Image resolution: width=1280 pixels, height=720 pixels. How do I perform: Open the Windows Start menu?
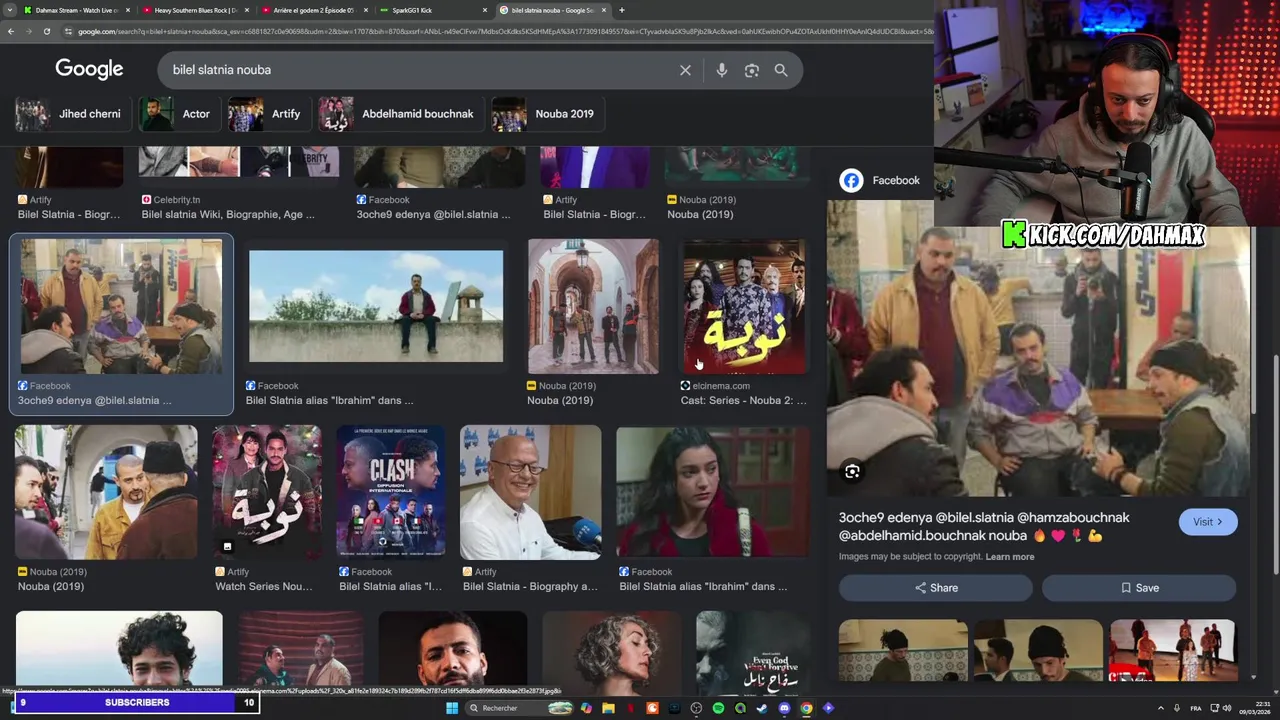(x=452, y=708)
